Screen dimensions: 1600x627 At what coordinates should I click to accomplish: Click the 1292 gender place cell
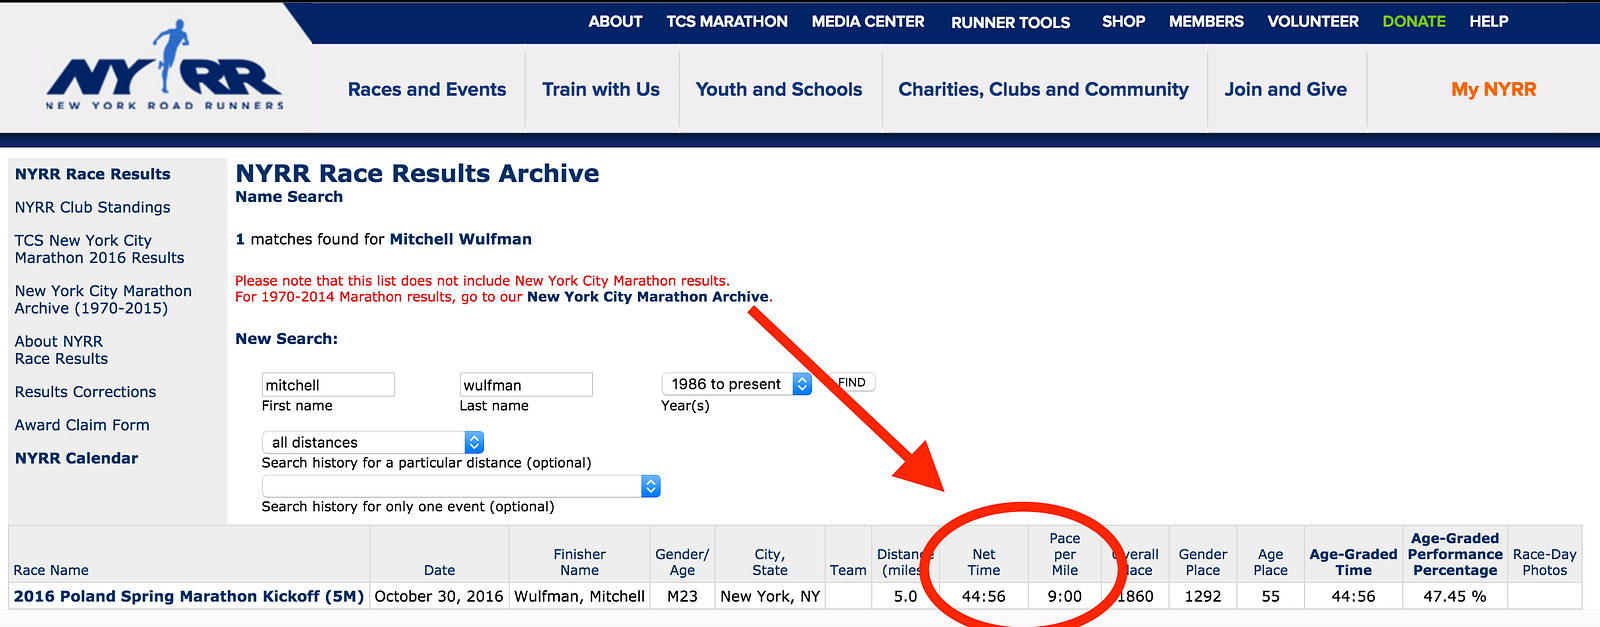click(1203, 596)
